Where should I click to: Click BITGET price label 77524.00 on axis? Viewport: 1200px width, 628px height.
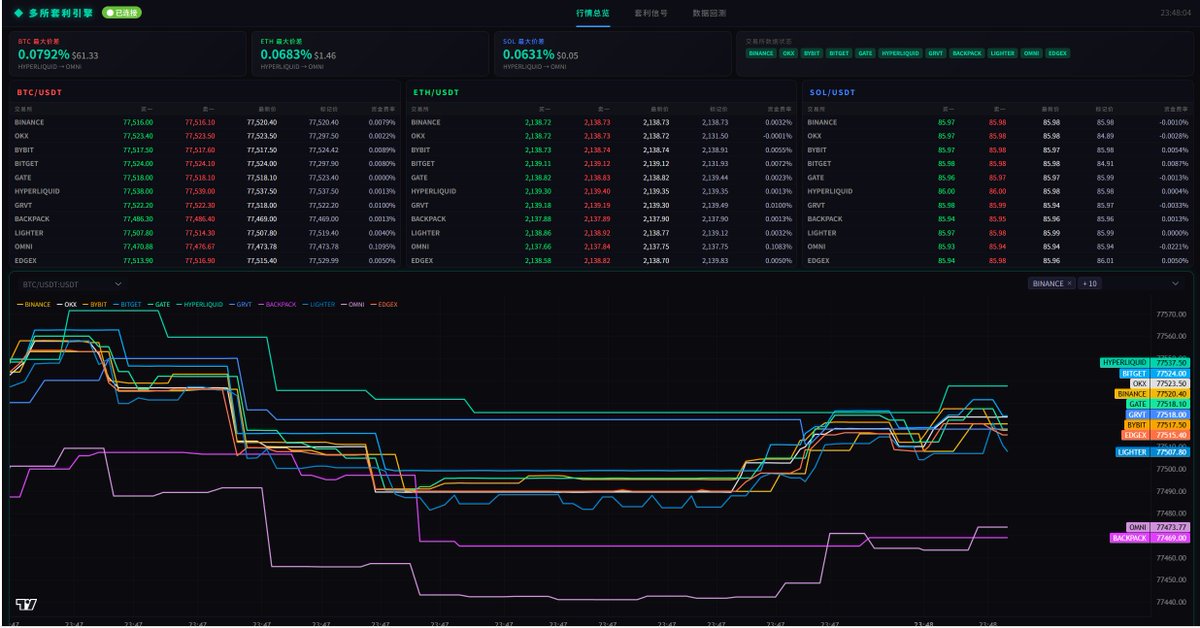coord(1154,373)
